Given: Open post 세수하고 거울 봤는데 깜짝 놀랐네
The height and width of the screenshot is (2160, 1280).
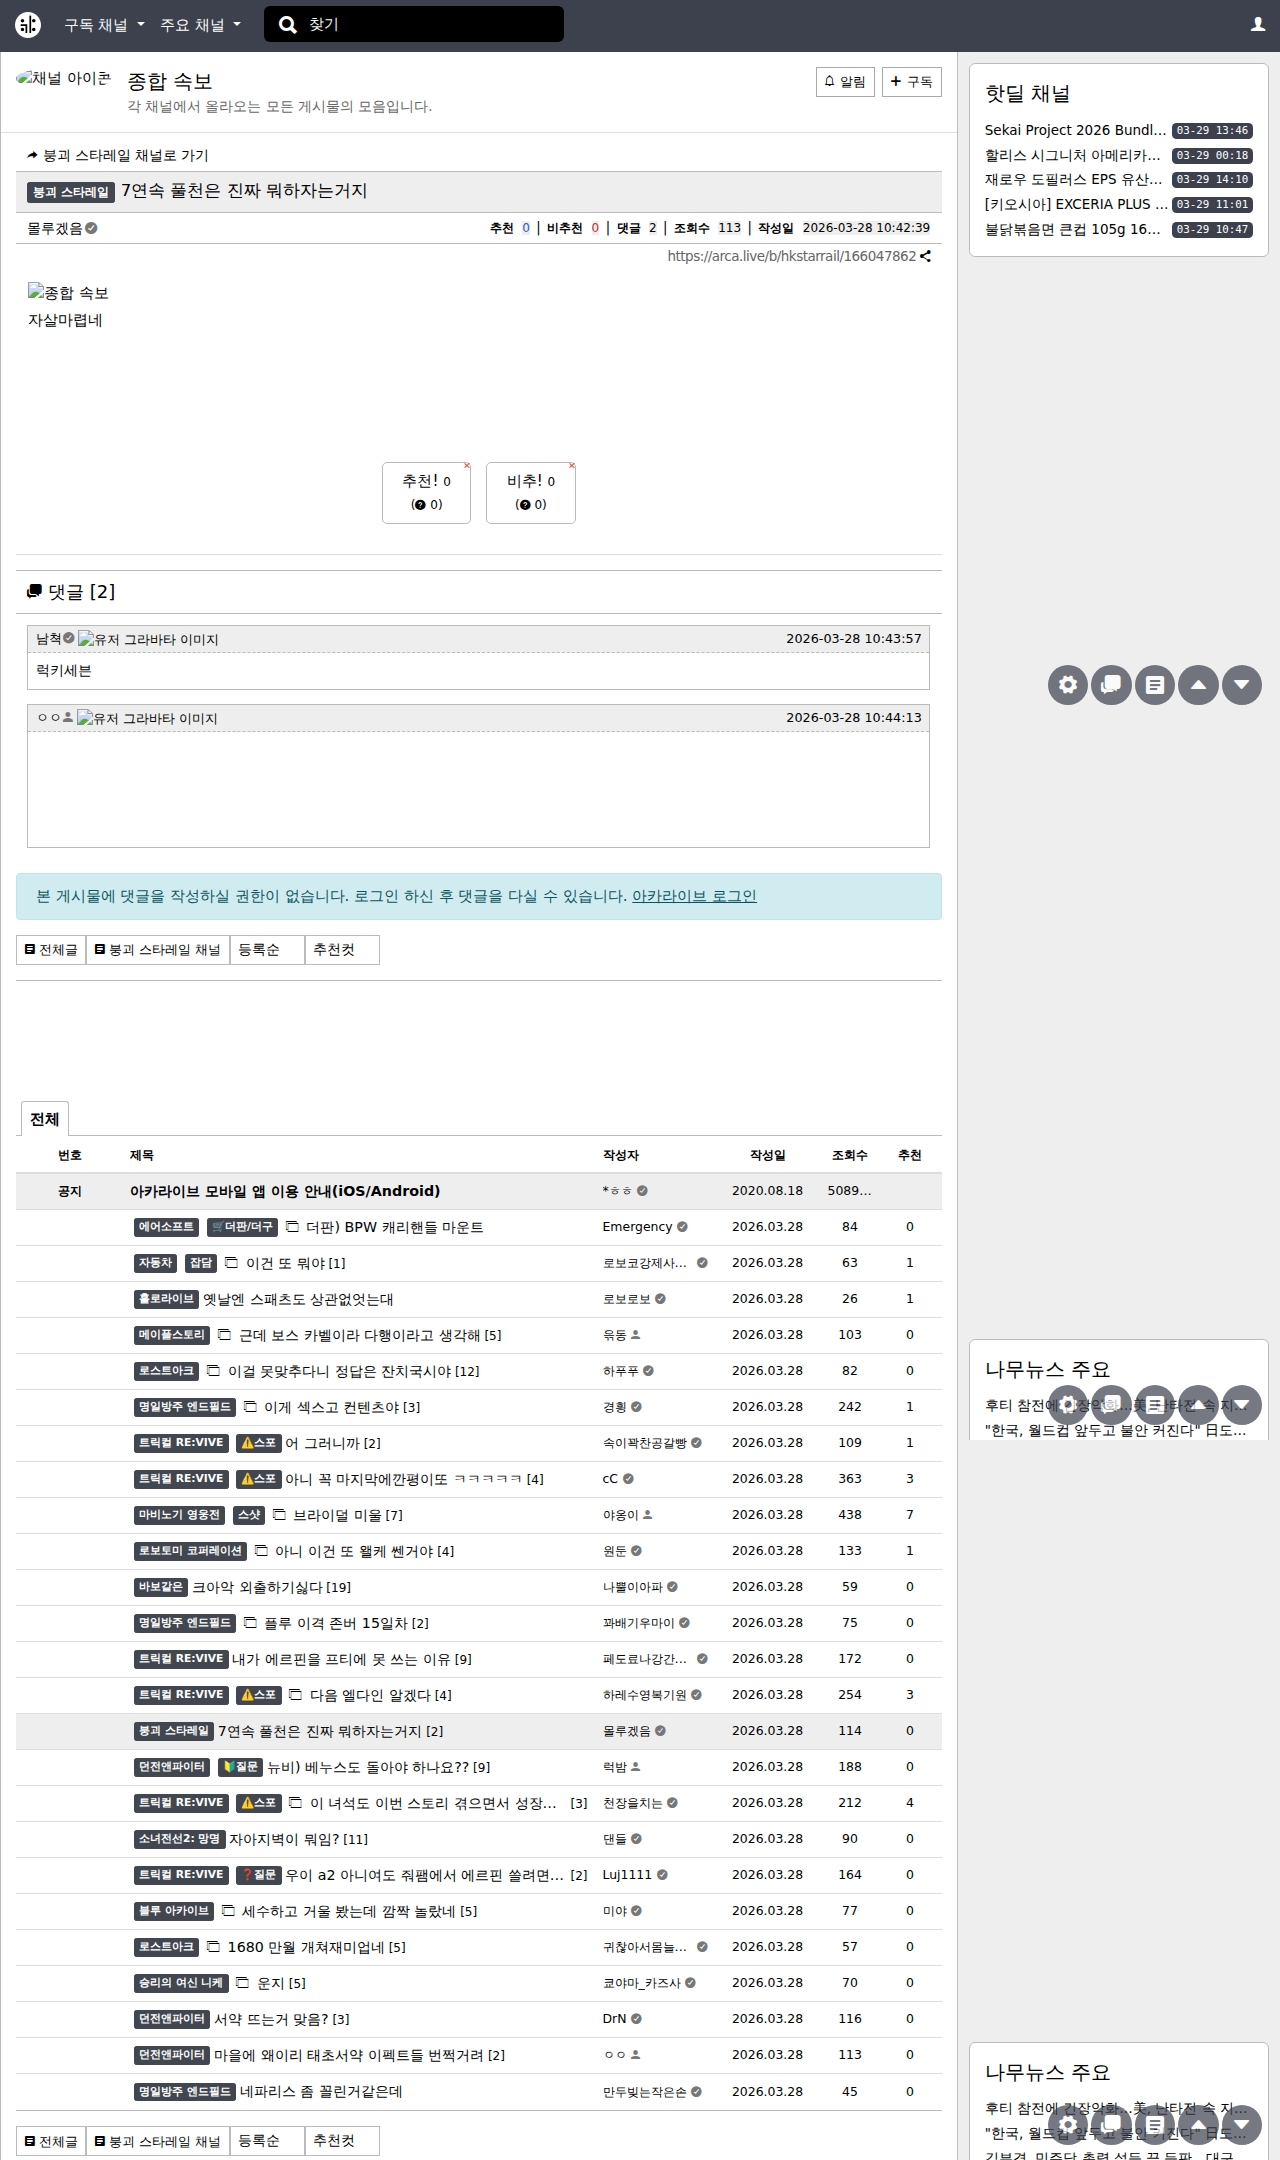Looking at the screenshot, I should (349, 1911).
